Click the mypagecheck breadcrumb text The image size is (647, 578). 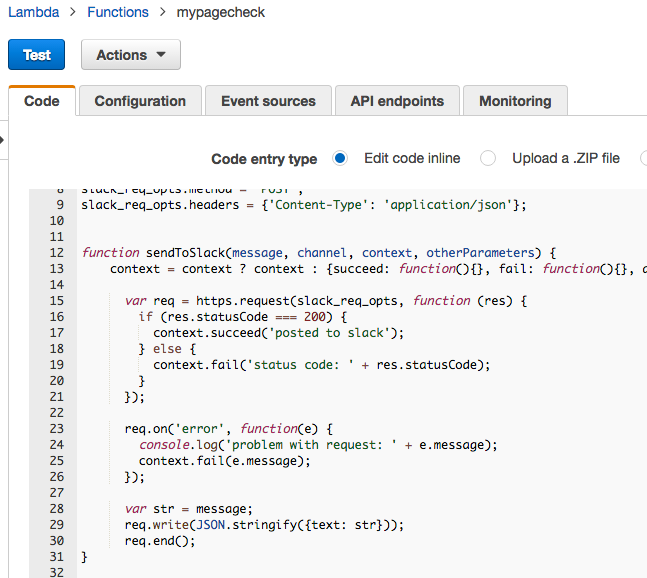[220, 12]
